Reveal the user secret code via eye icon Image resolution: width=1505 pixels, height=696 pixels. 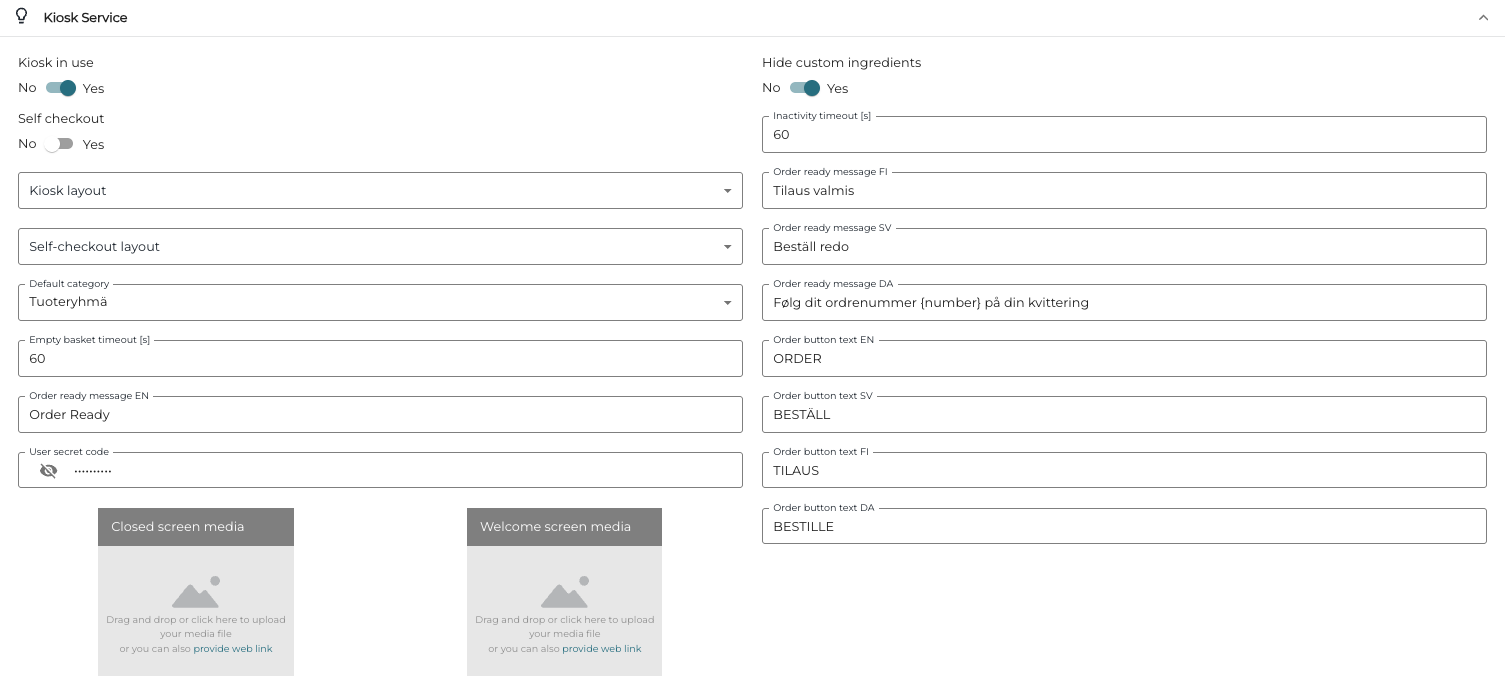[48, 470]
